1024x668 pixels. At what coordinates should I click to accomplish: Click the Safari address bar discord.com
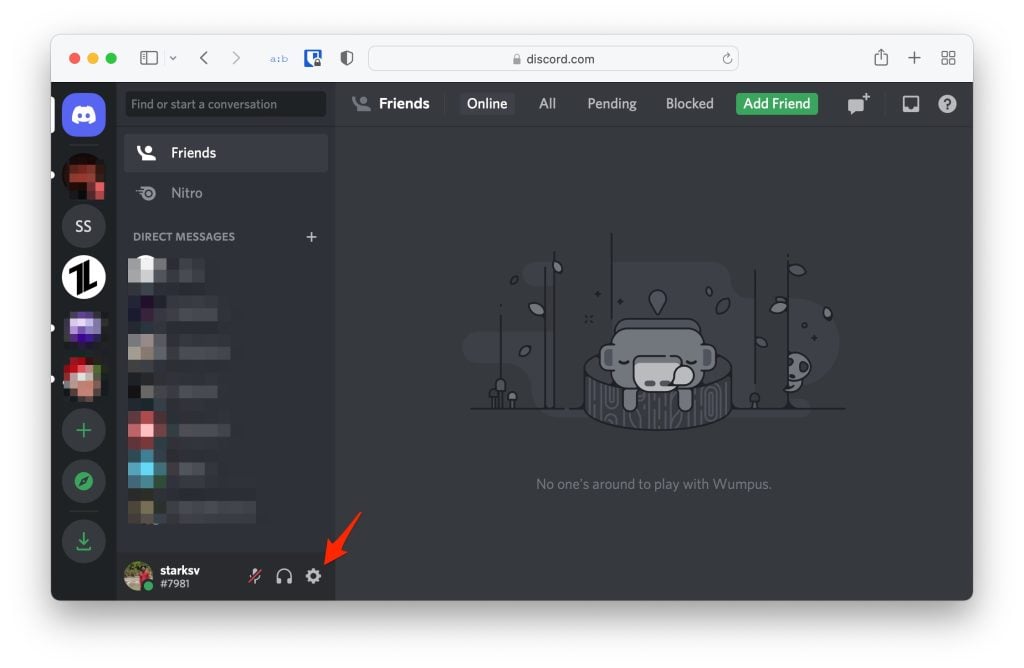click(553, 59)
